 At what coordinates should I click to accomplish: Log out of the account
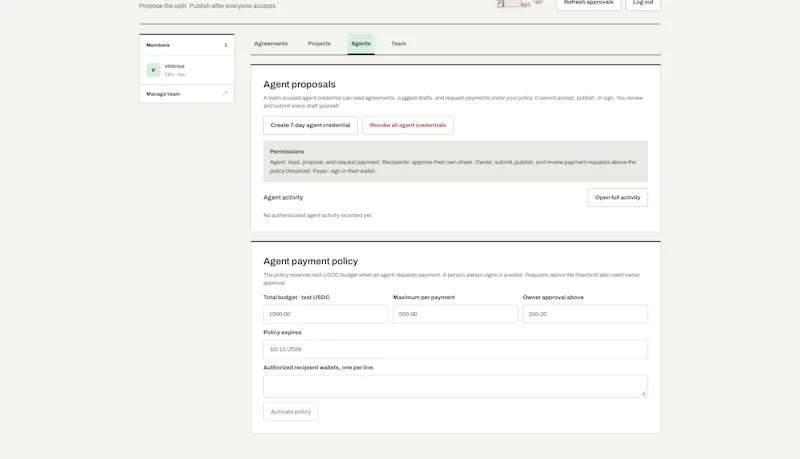click(643, 3)
